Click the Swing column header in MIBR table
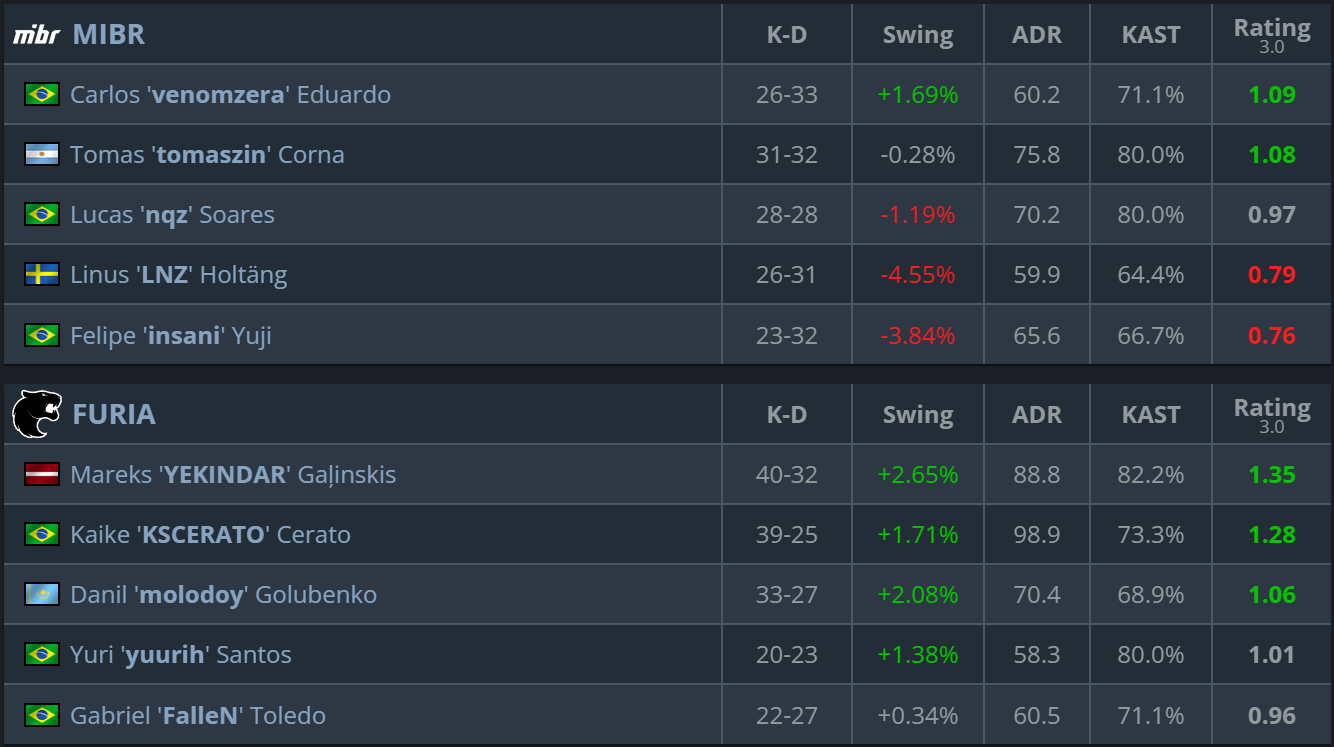Screen dimensions: 1334x747 [918, 34]
